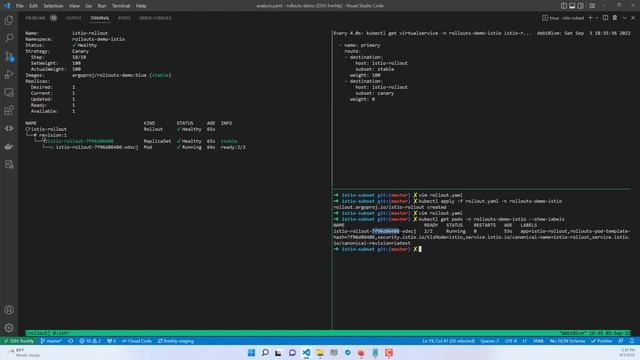Click the SSH remote indicator in status bar
This screenshot has width=640, height=360.
pos(18,341)
